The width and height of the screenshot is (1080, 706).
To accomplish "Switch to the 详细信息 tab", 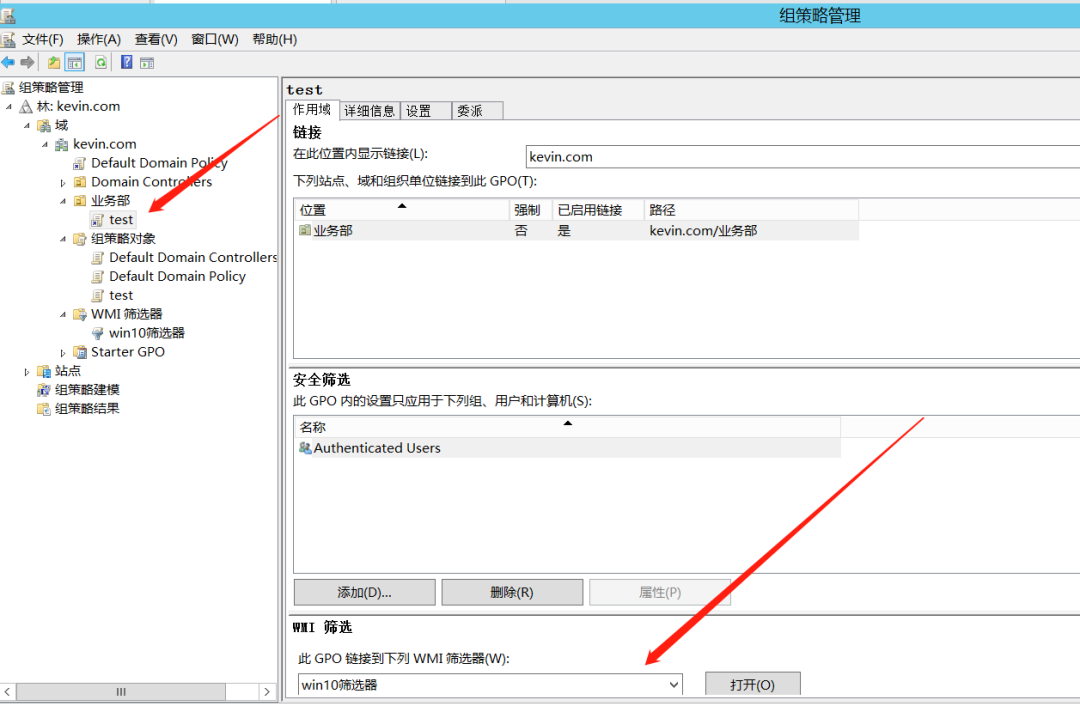I will (x=369, y=111).
